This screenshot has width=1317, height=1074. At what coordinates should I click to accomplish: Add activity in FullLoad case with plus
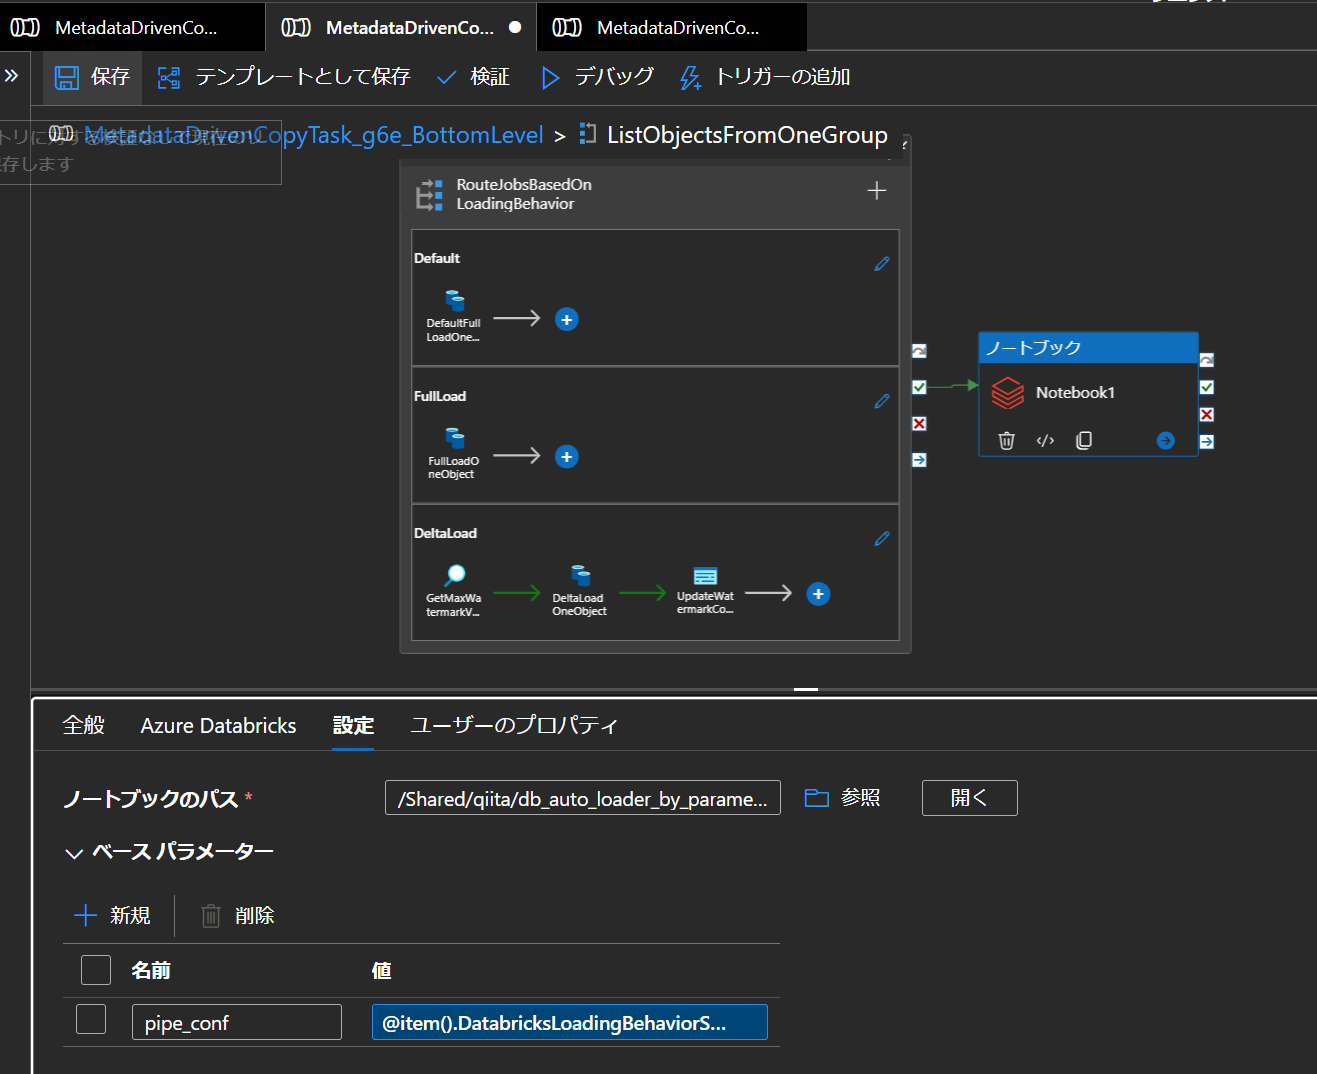(x=567, y=456)
